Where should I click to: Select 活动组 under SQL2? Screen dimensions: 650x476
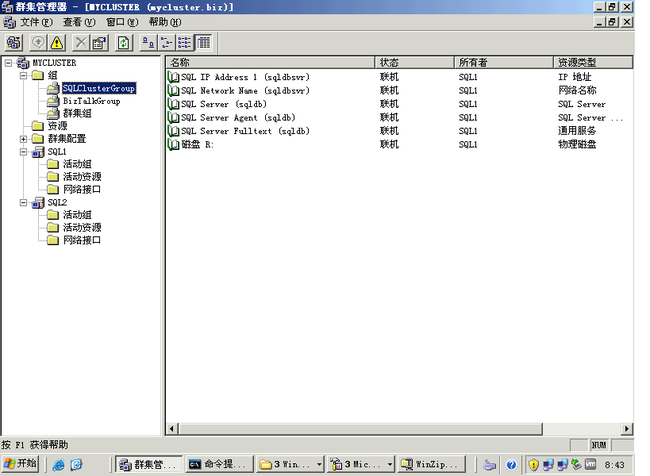[x=77, y=215]
